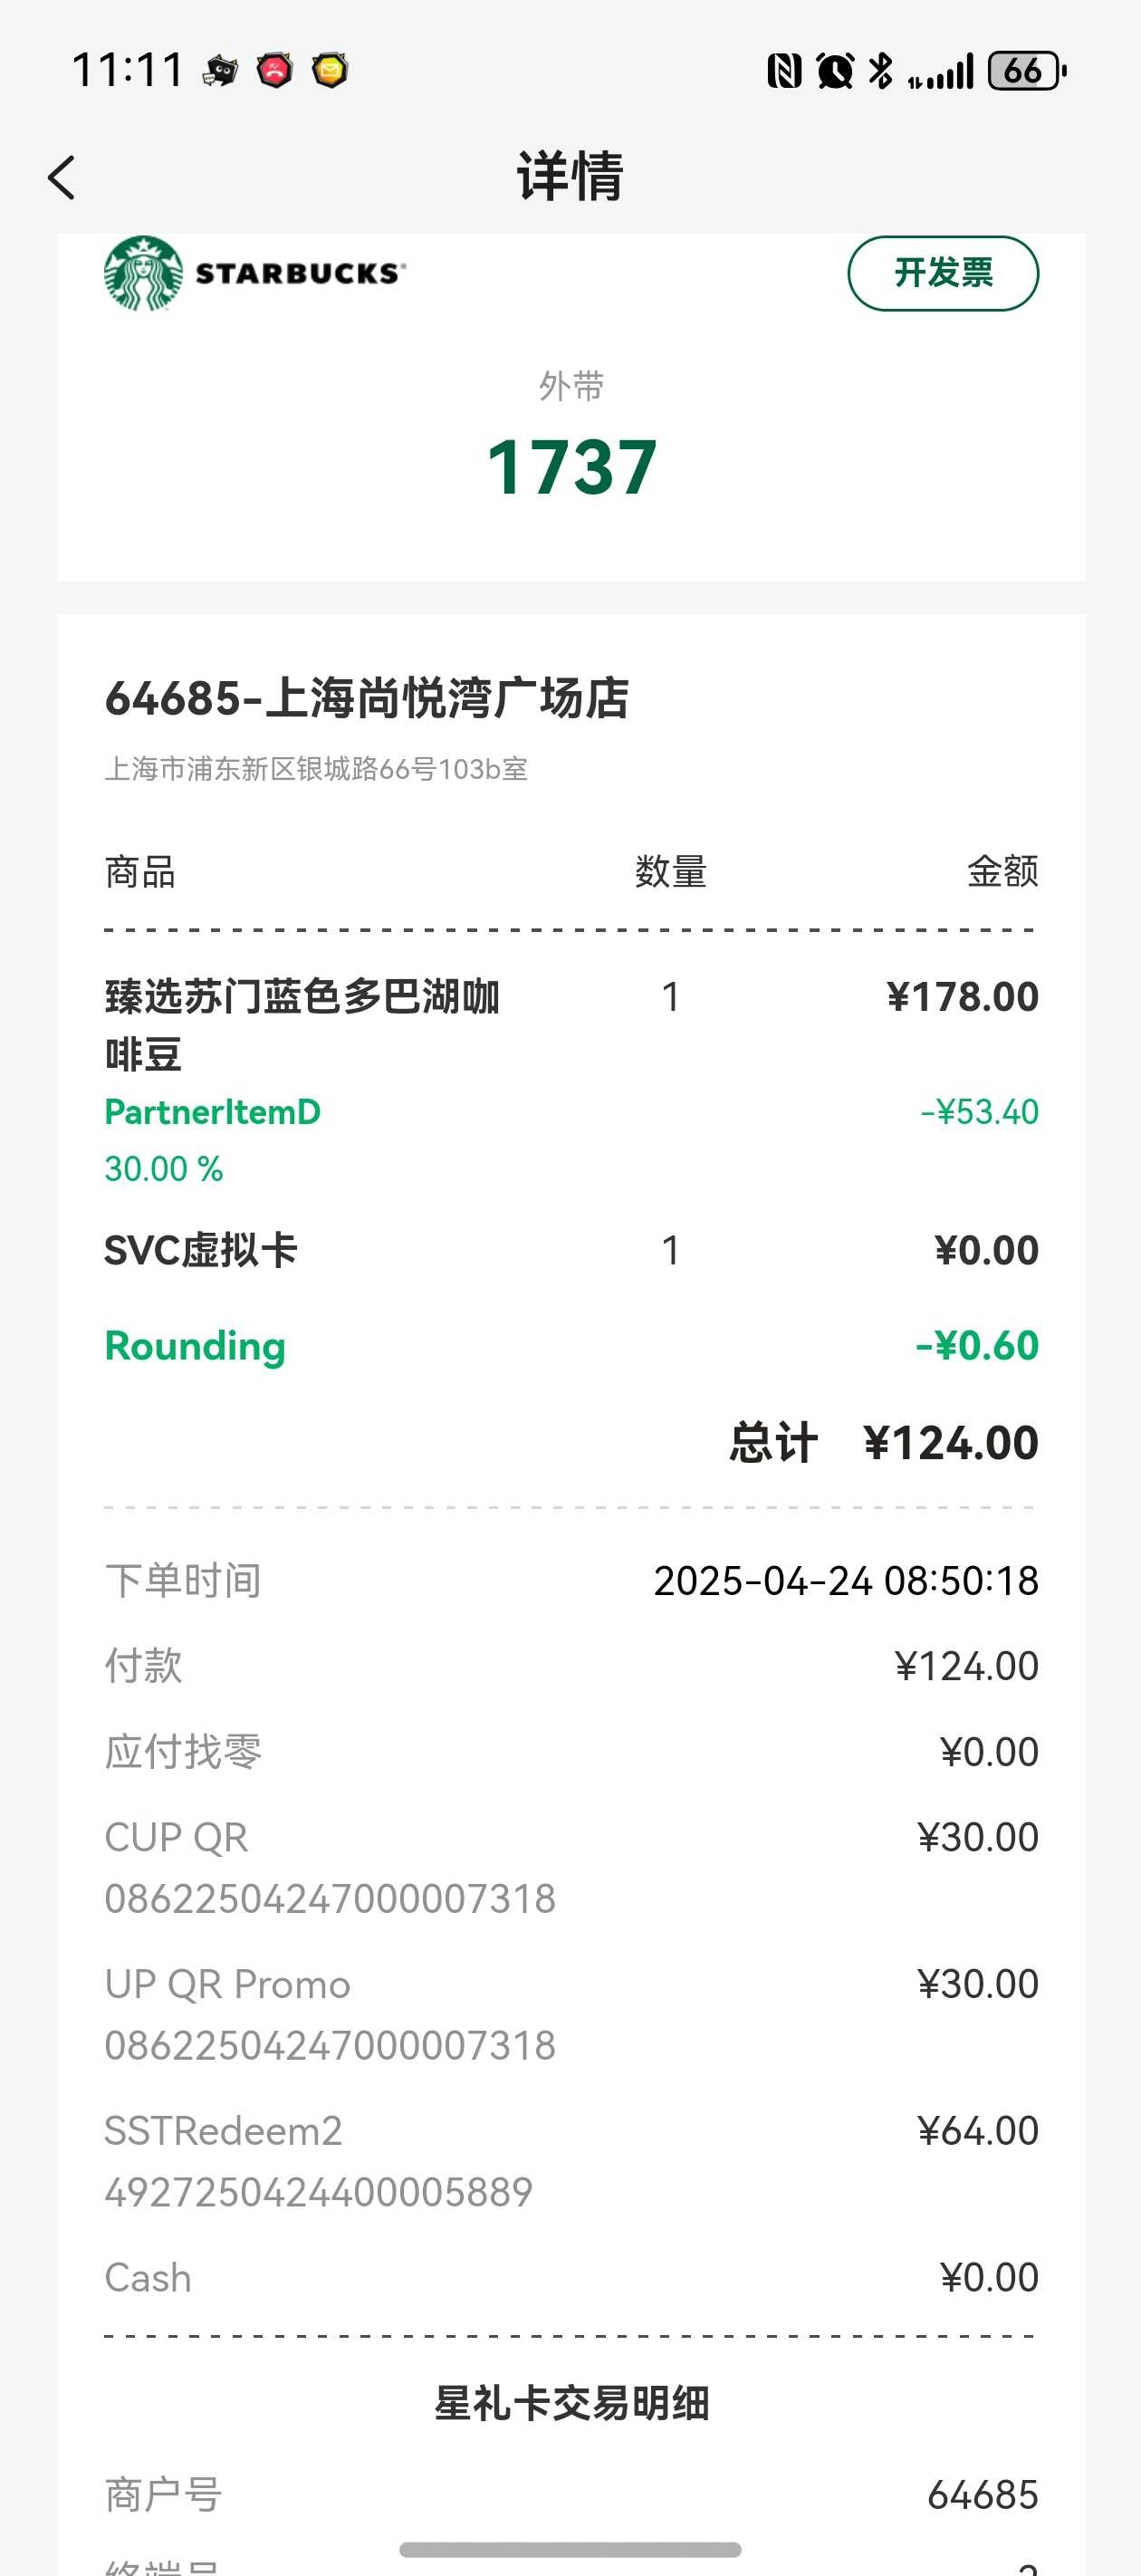Select the pickup number 1737

[571, 467]
